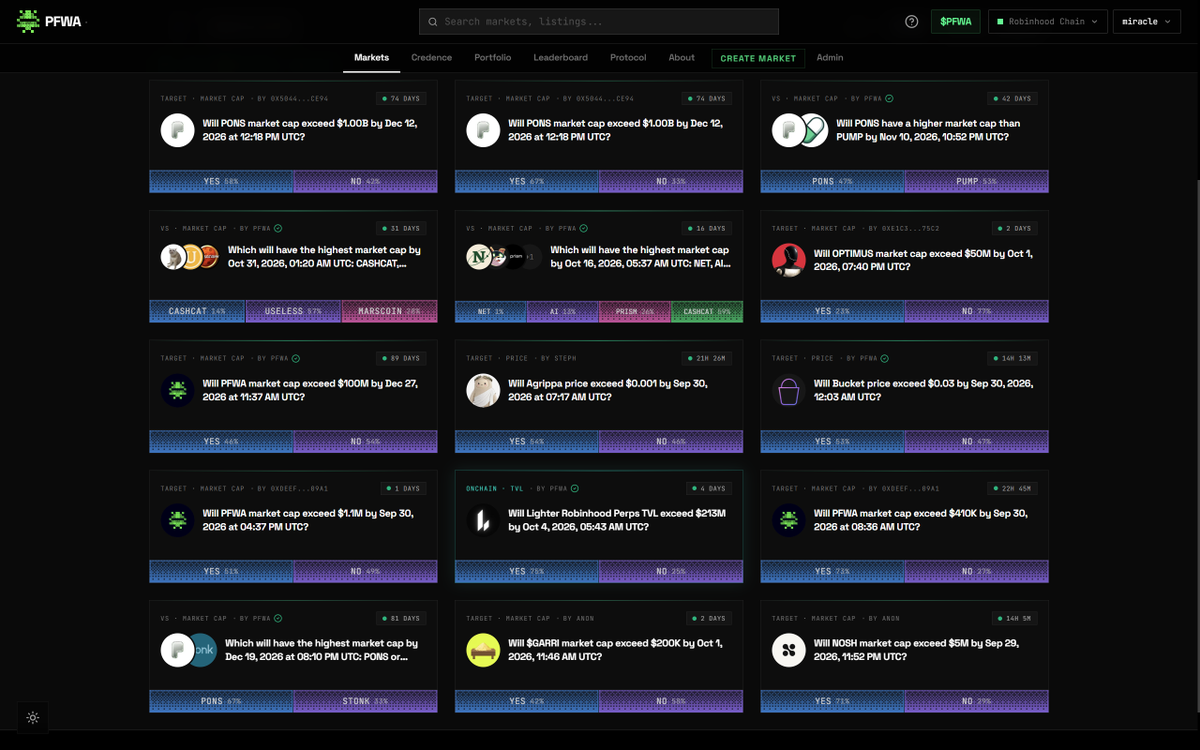1200x750 pixels.
Task: Open the PONS vs PUMP paired token icons
Action: click(x=800, y=131)
